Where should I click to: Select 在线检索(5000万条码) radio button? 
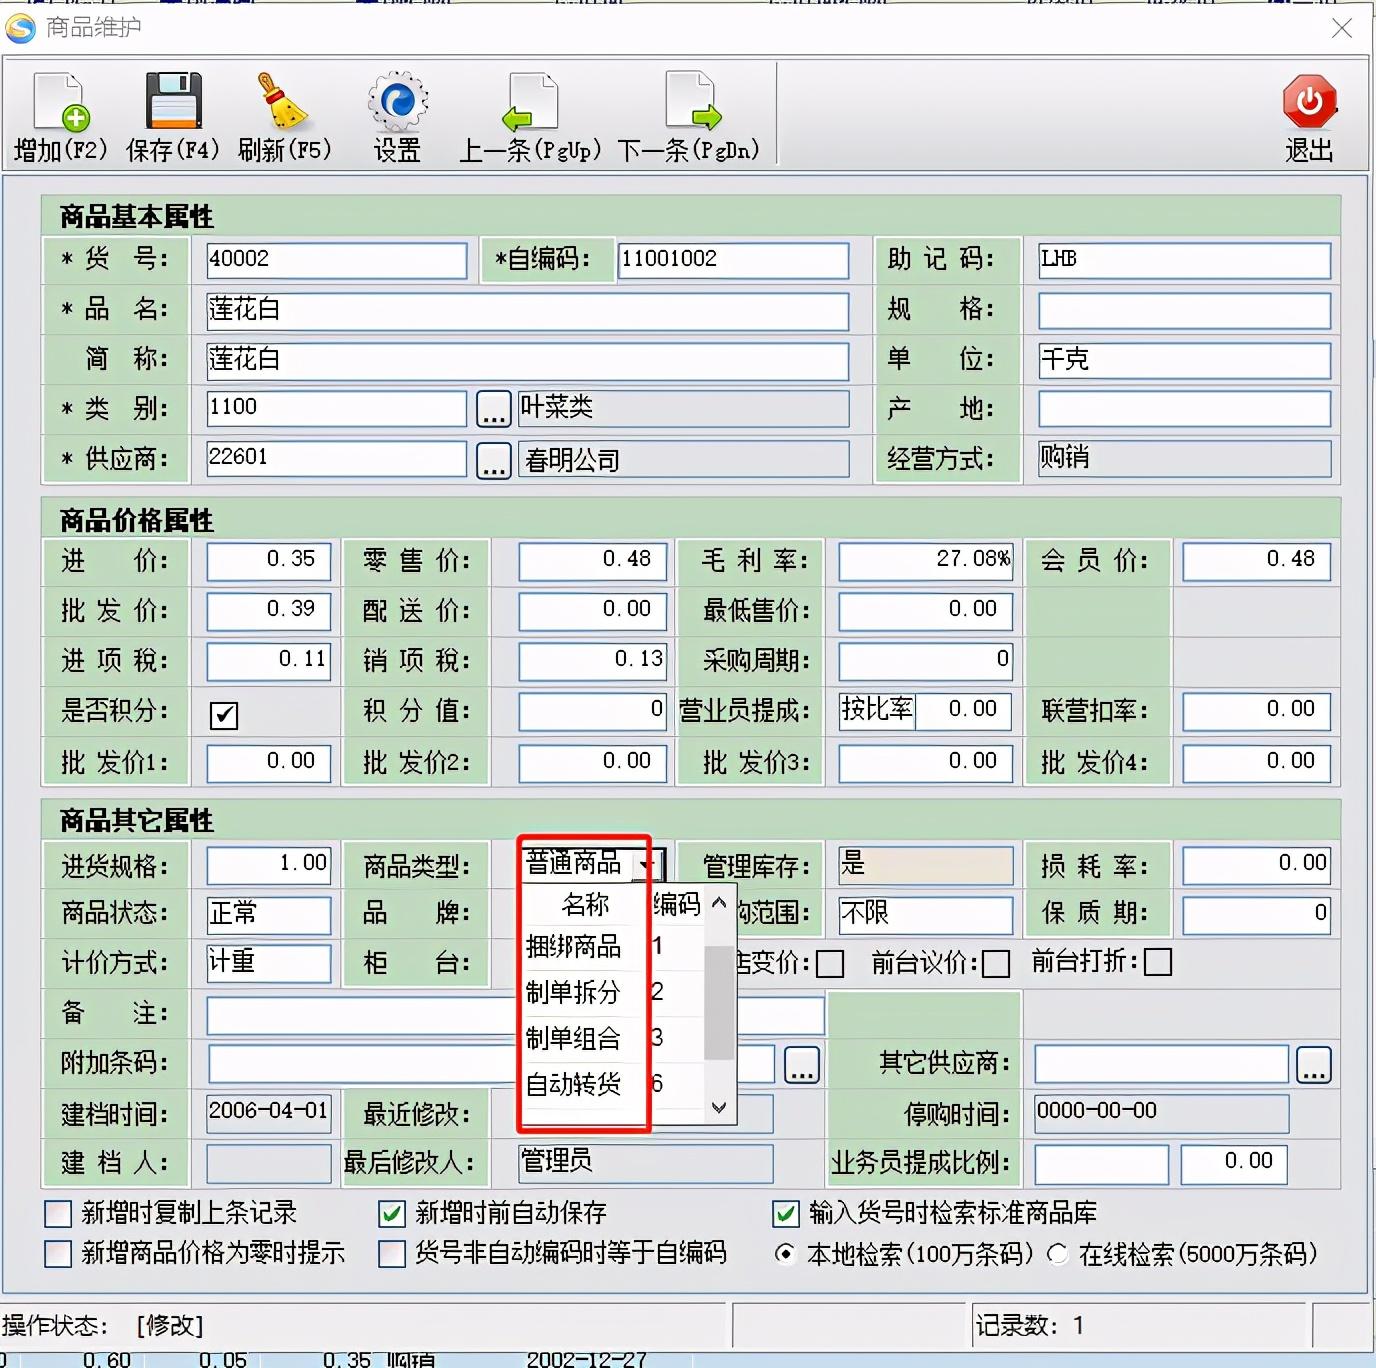tap(1058, 1254)
